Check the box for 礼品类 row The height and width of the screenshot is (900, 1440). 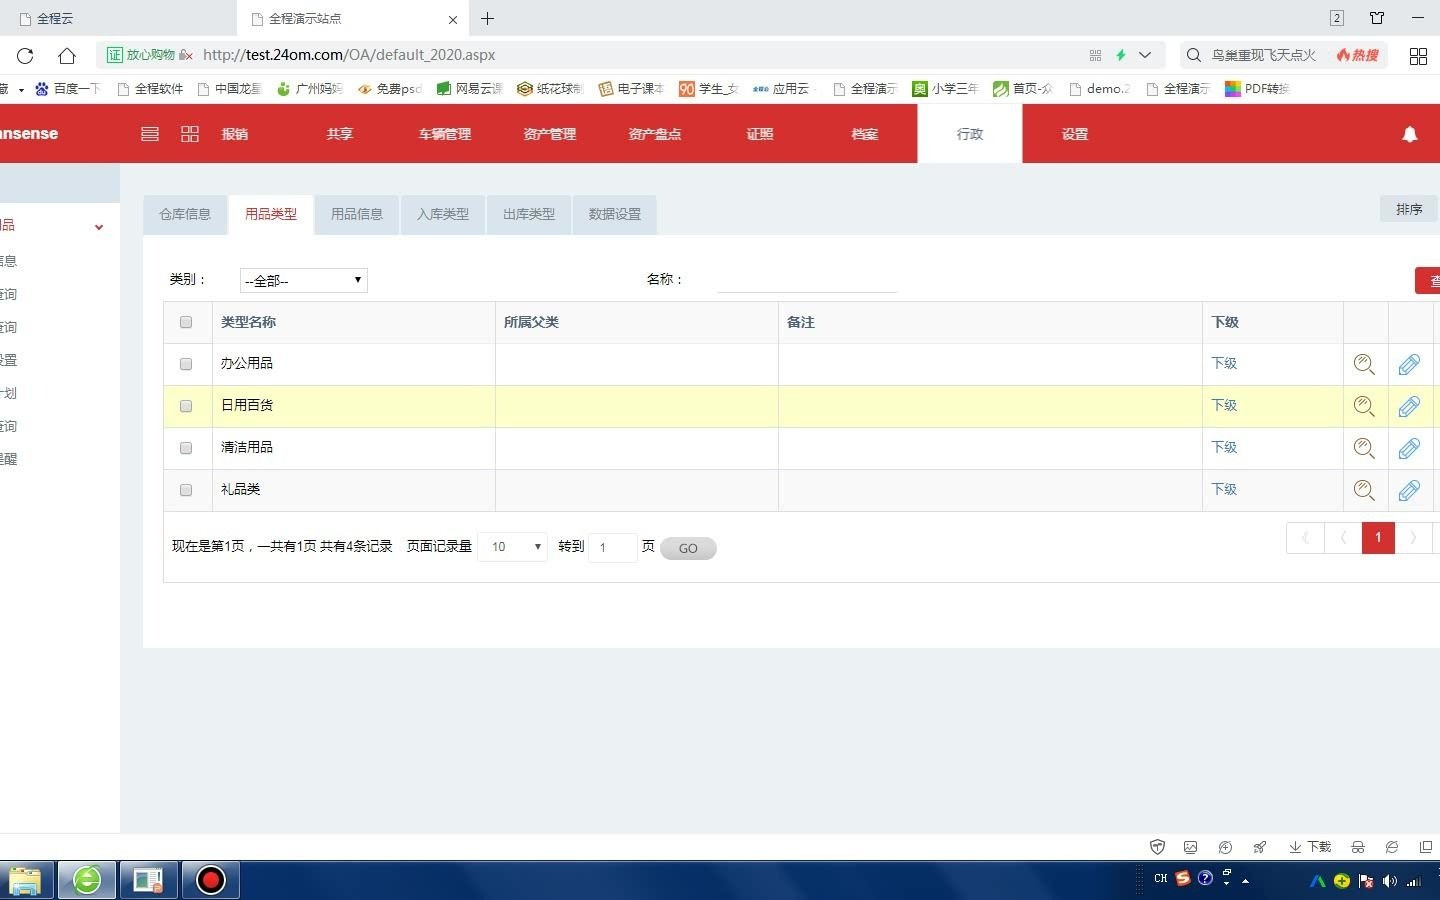click(x=186, y=490)
